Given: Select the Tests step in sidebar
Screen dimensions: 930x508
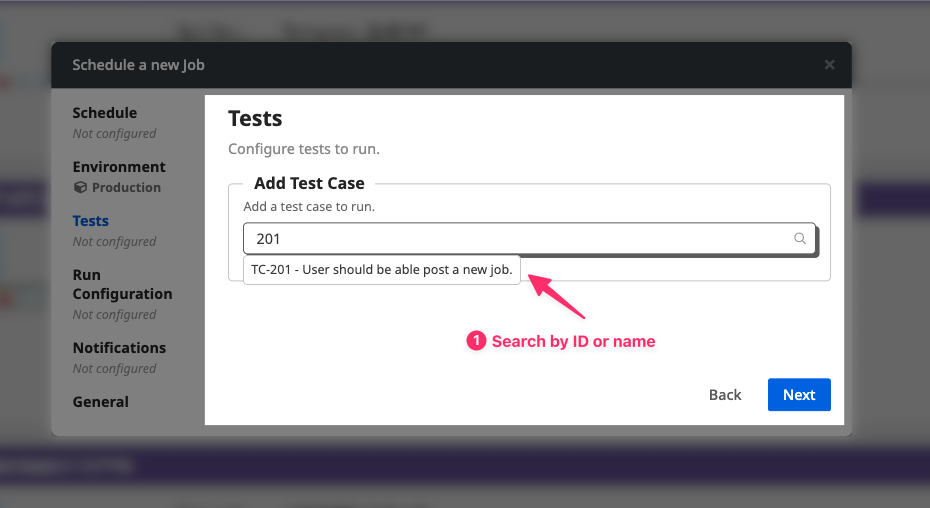Looking at the screenshot, I should point(90,221).
